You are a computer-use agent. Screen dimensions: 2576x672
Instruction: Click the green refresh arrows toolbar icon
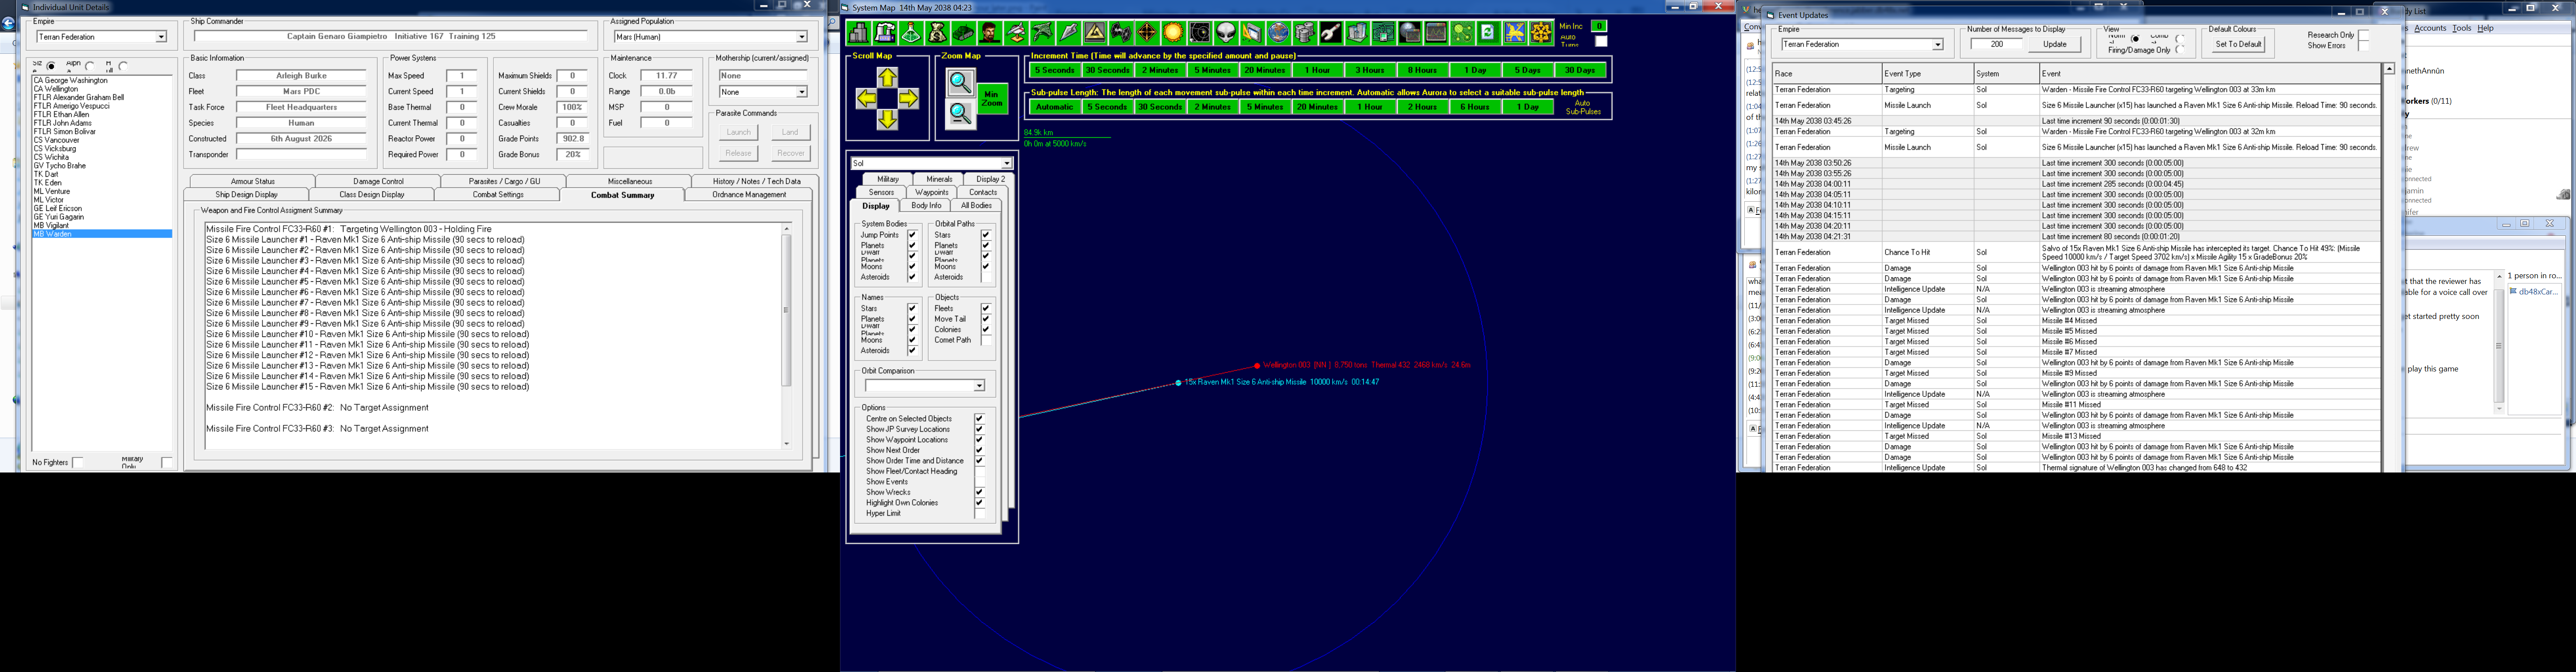point(1488,33)
